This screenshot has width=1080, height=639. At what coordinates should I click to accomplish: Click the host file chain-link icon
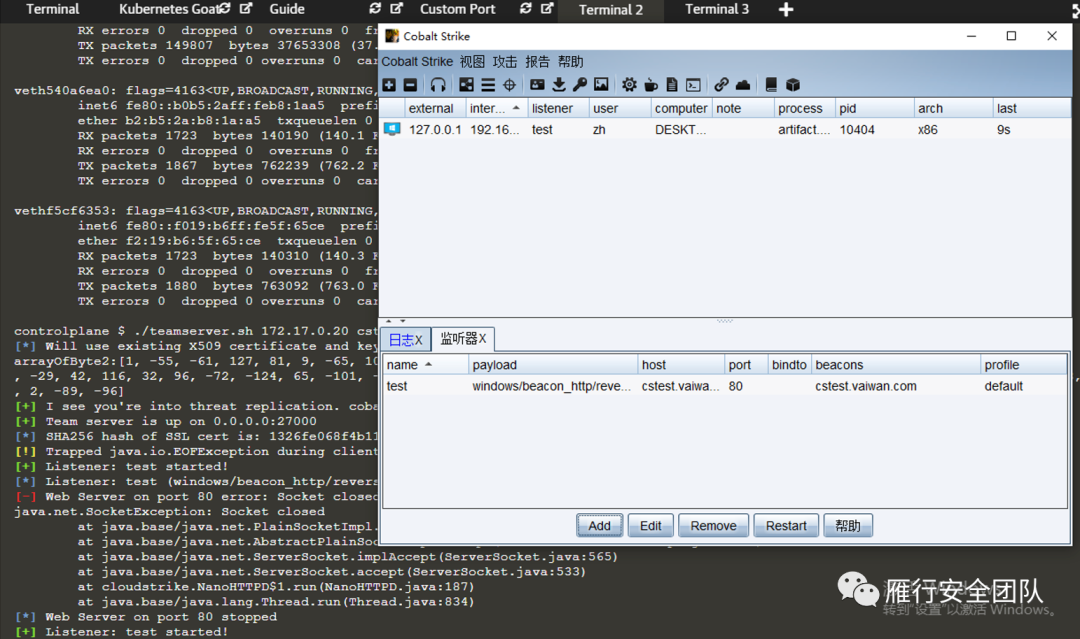tap(721, 85)
